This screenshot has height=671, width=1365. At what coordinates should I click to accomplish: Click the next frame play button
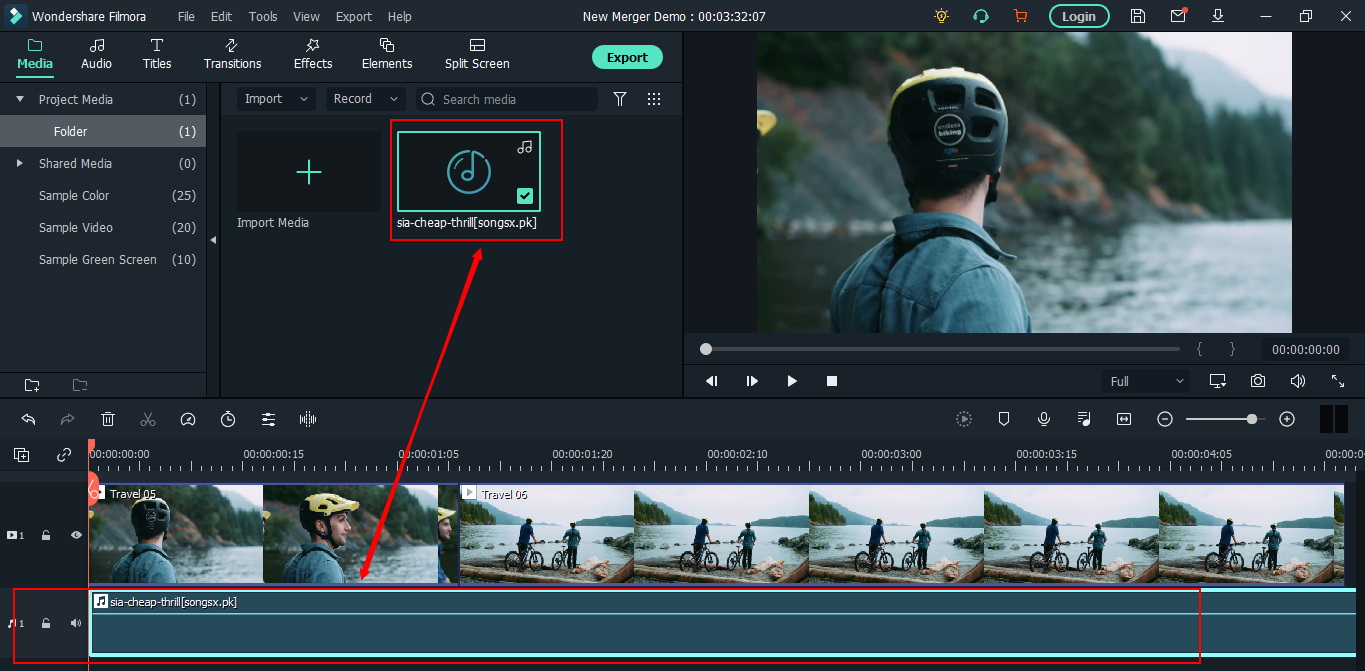752,381
